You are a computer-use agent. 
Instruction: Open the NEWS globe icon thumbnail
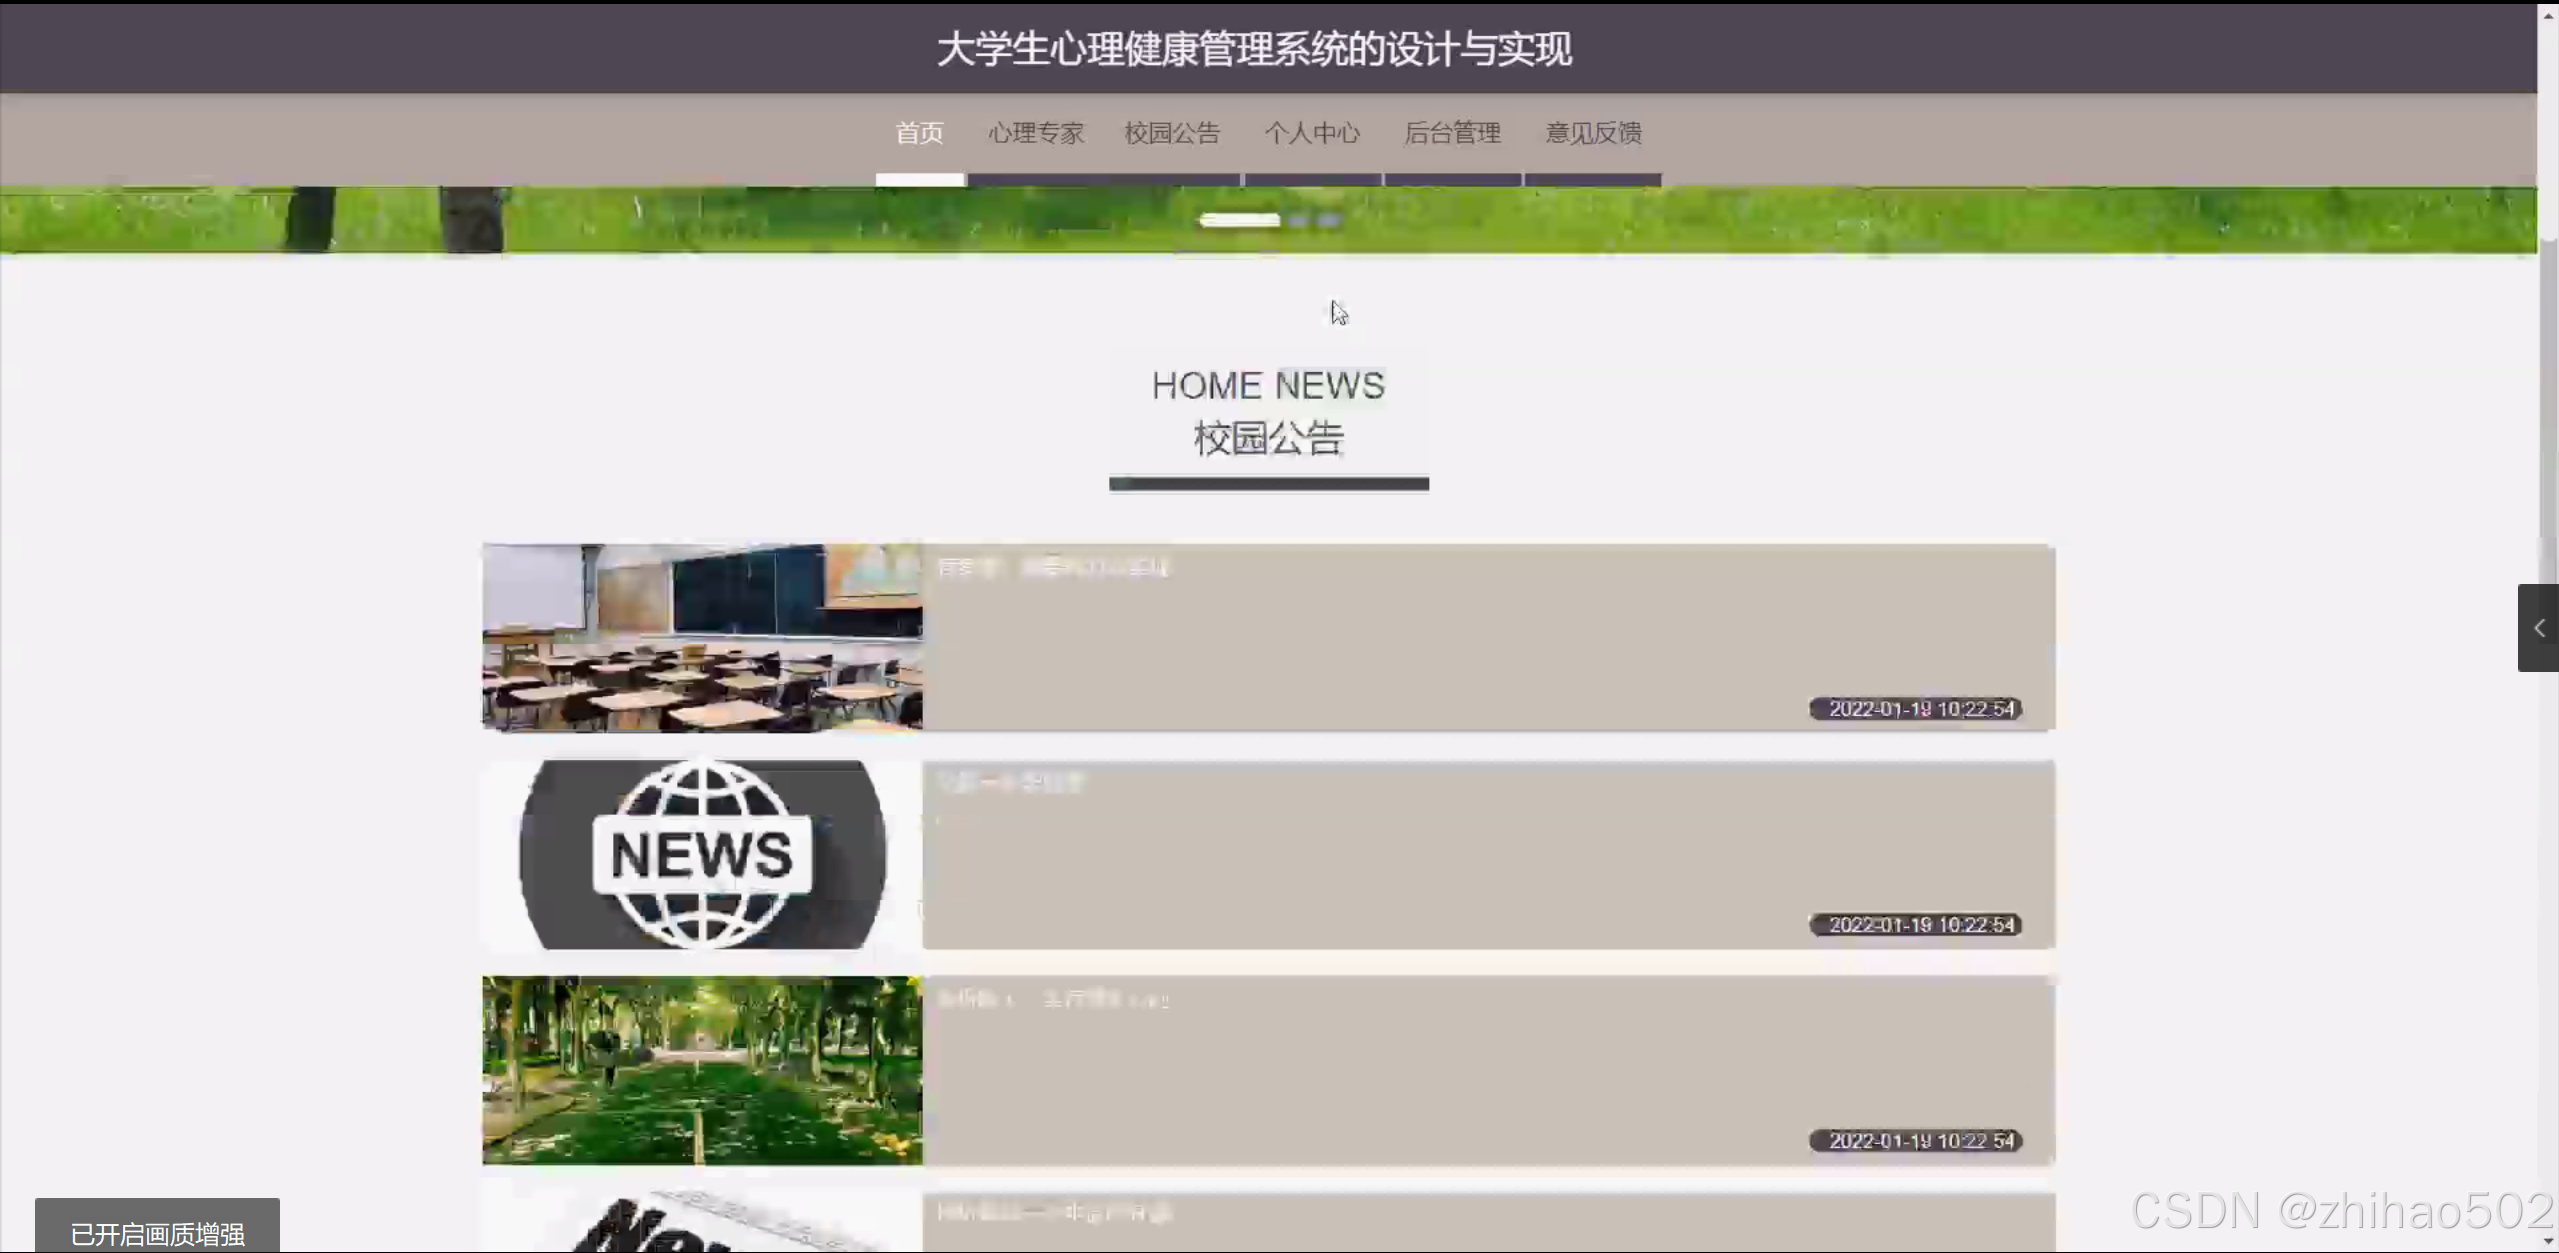[702, 854]
